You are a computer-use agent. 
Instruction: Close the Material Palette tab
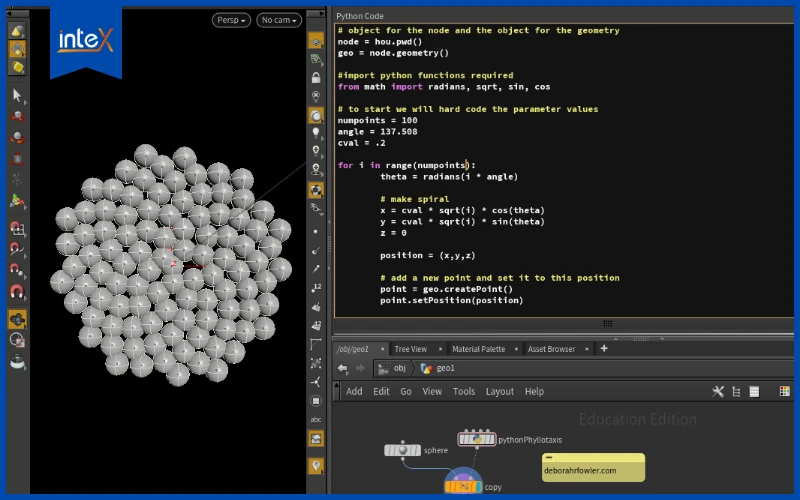click(x=516, y=349)
